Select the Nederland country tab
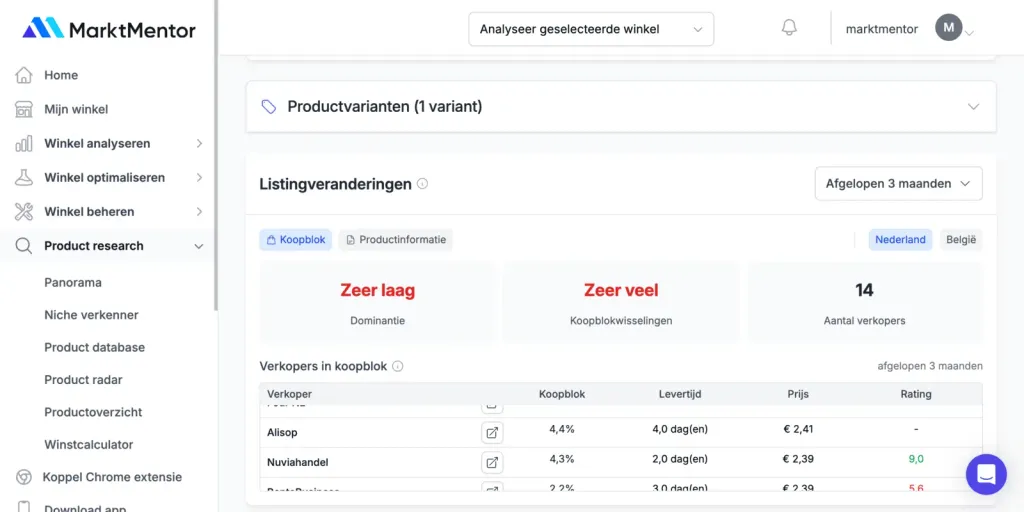1024x512 pixels. point(900,240)
